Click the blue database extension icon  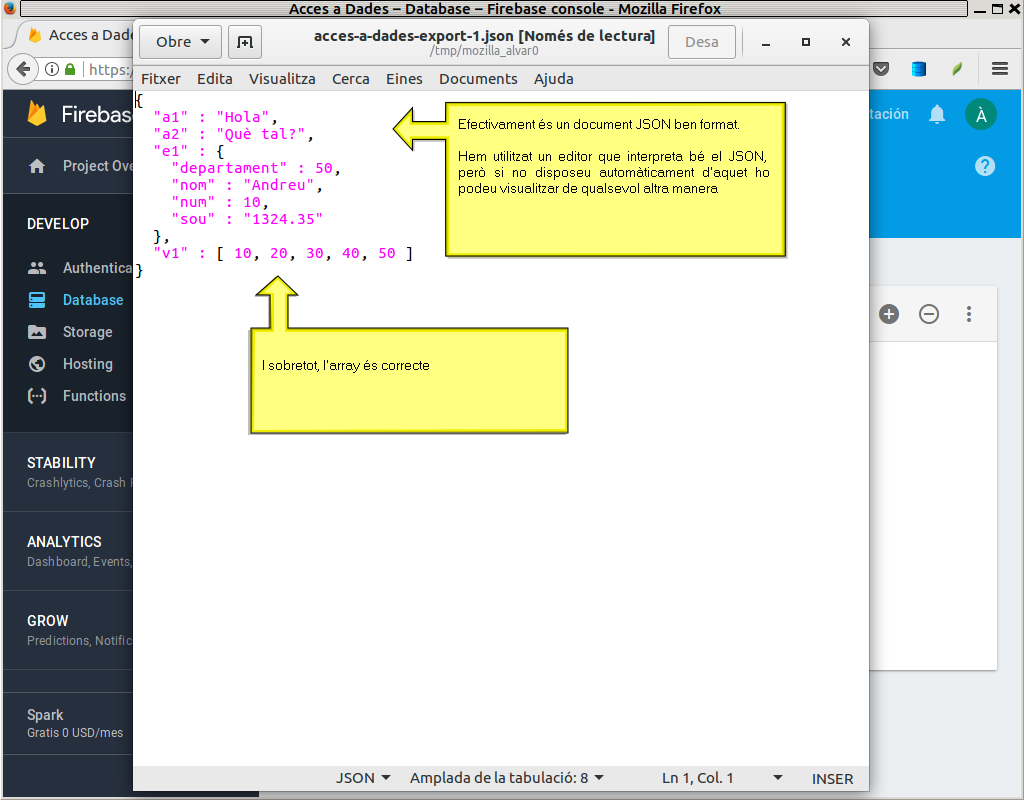point(919,69)
